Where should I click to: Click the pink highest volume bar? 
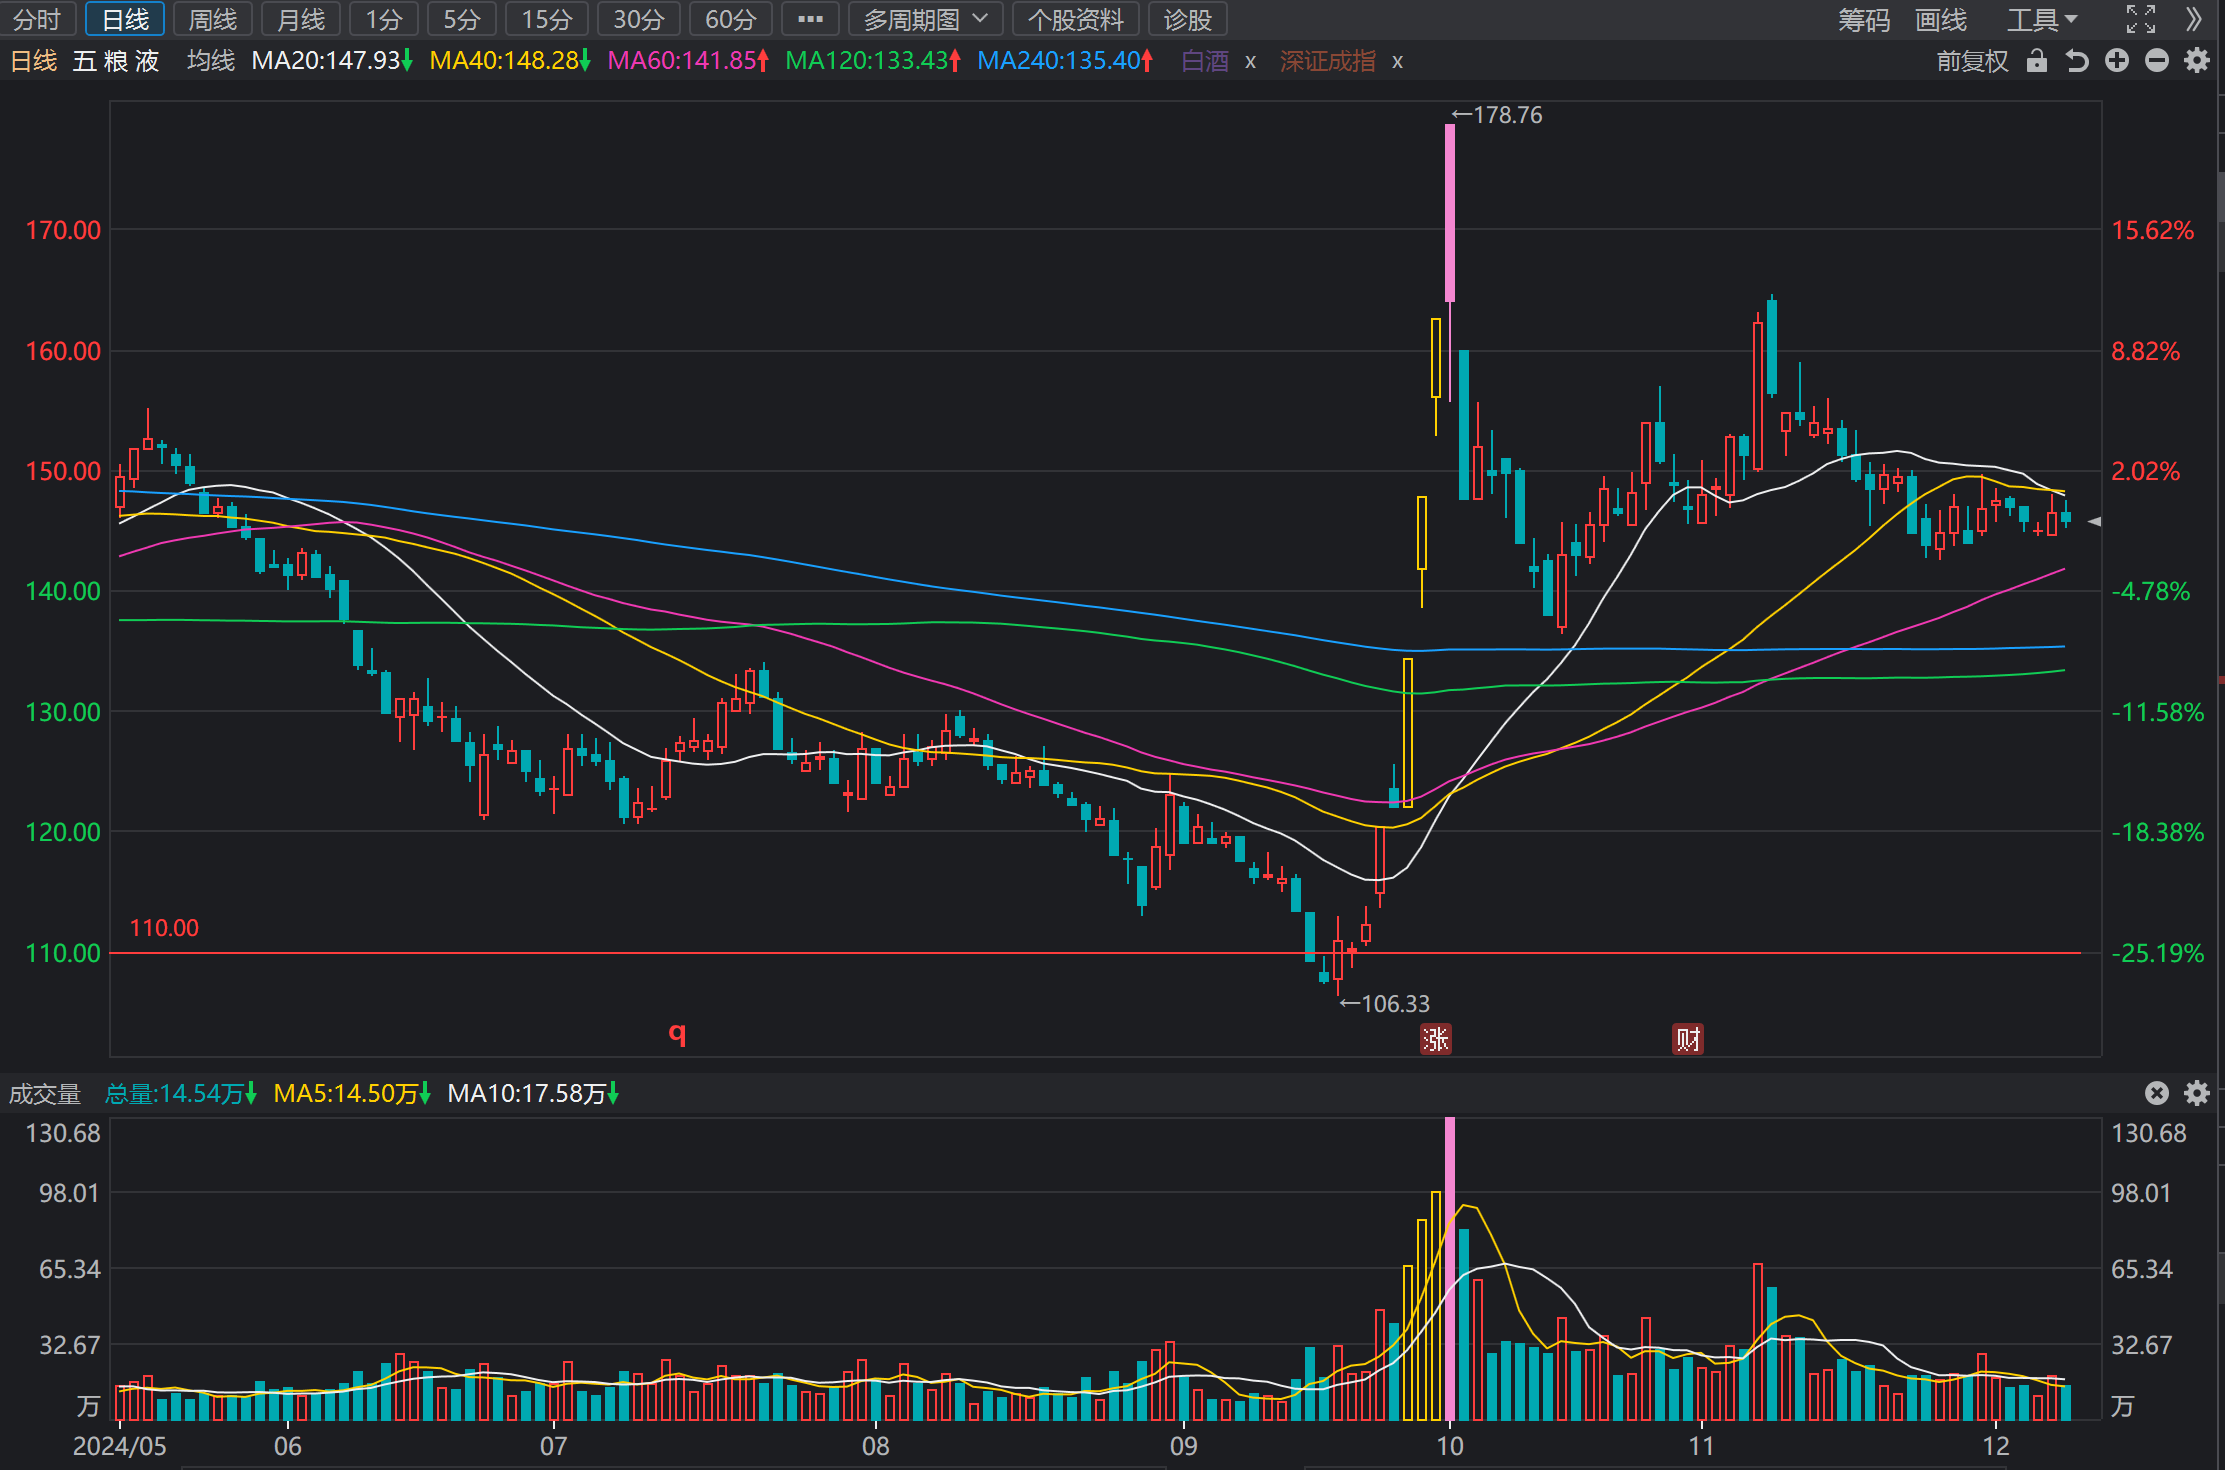(1450, 1268)
